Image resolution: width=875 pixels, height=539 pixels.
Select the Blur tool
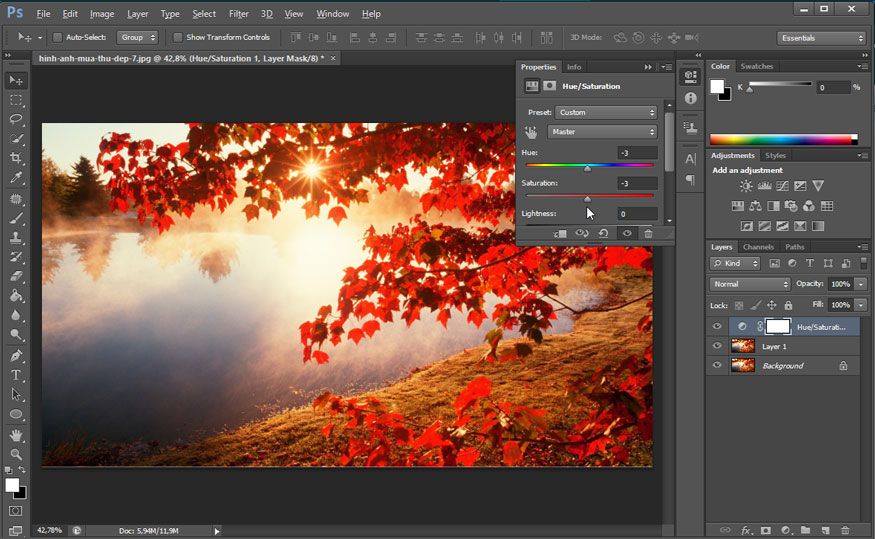tap(16, 315)
